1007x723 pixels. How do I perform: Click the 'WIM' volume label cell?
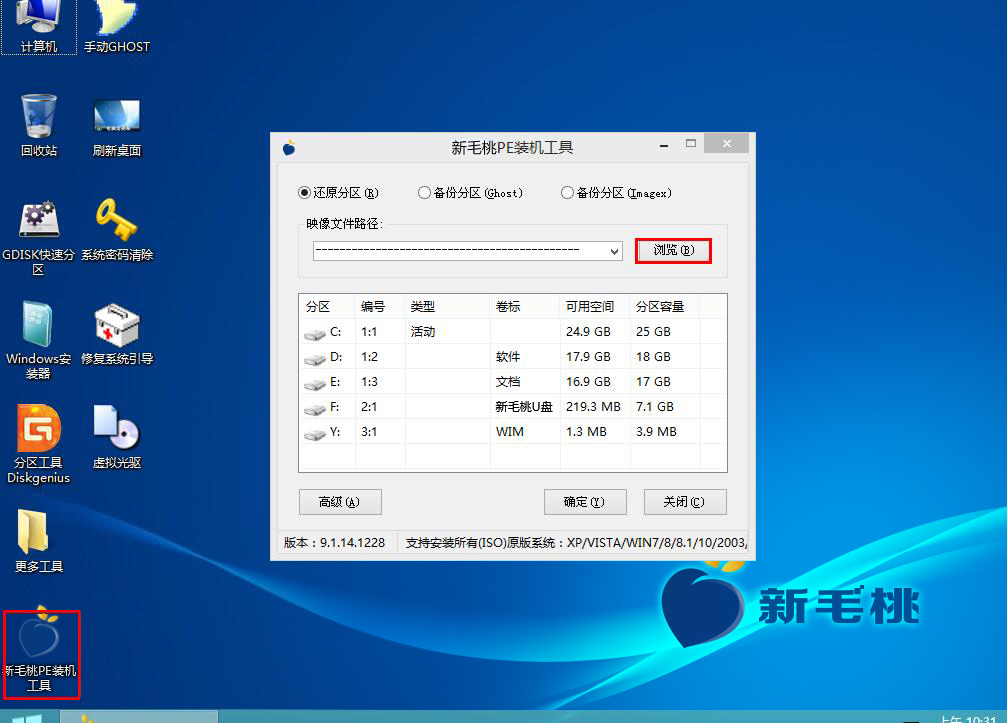(x=510, y=432)
